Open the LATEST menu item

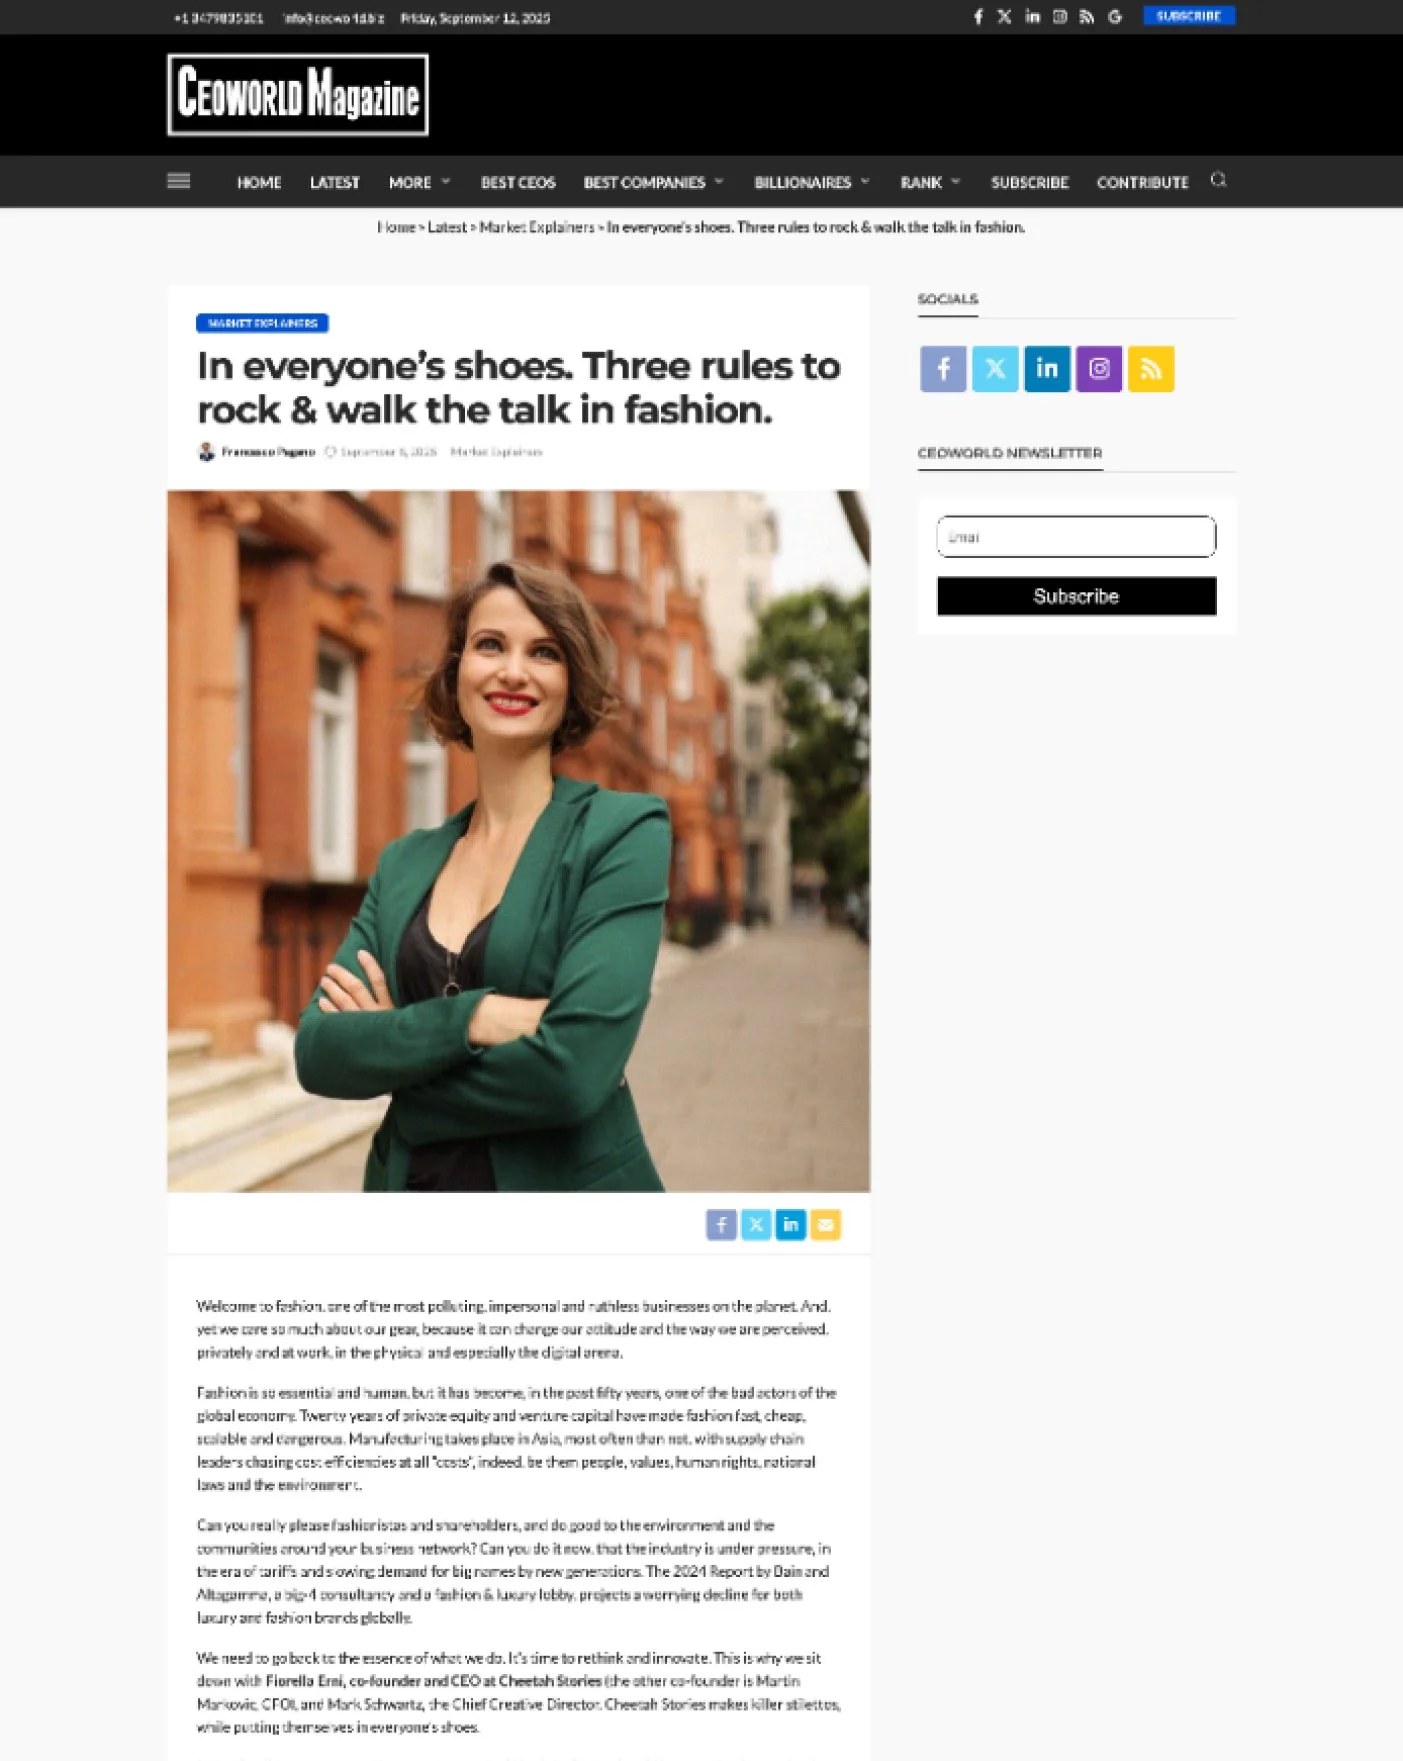tap(334, 182)
